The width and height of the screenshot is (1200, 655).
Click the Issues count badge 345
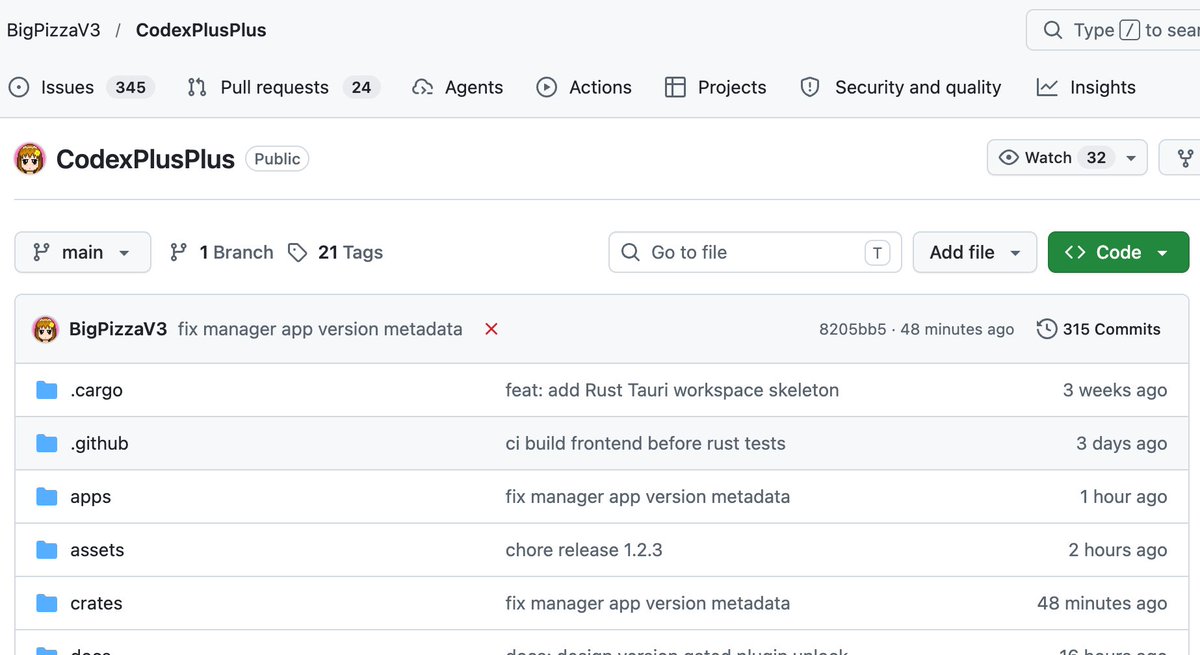click(130, 87)
